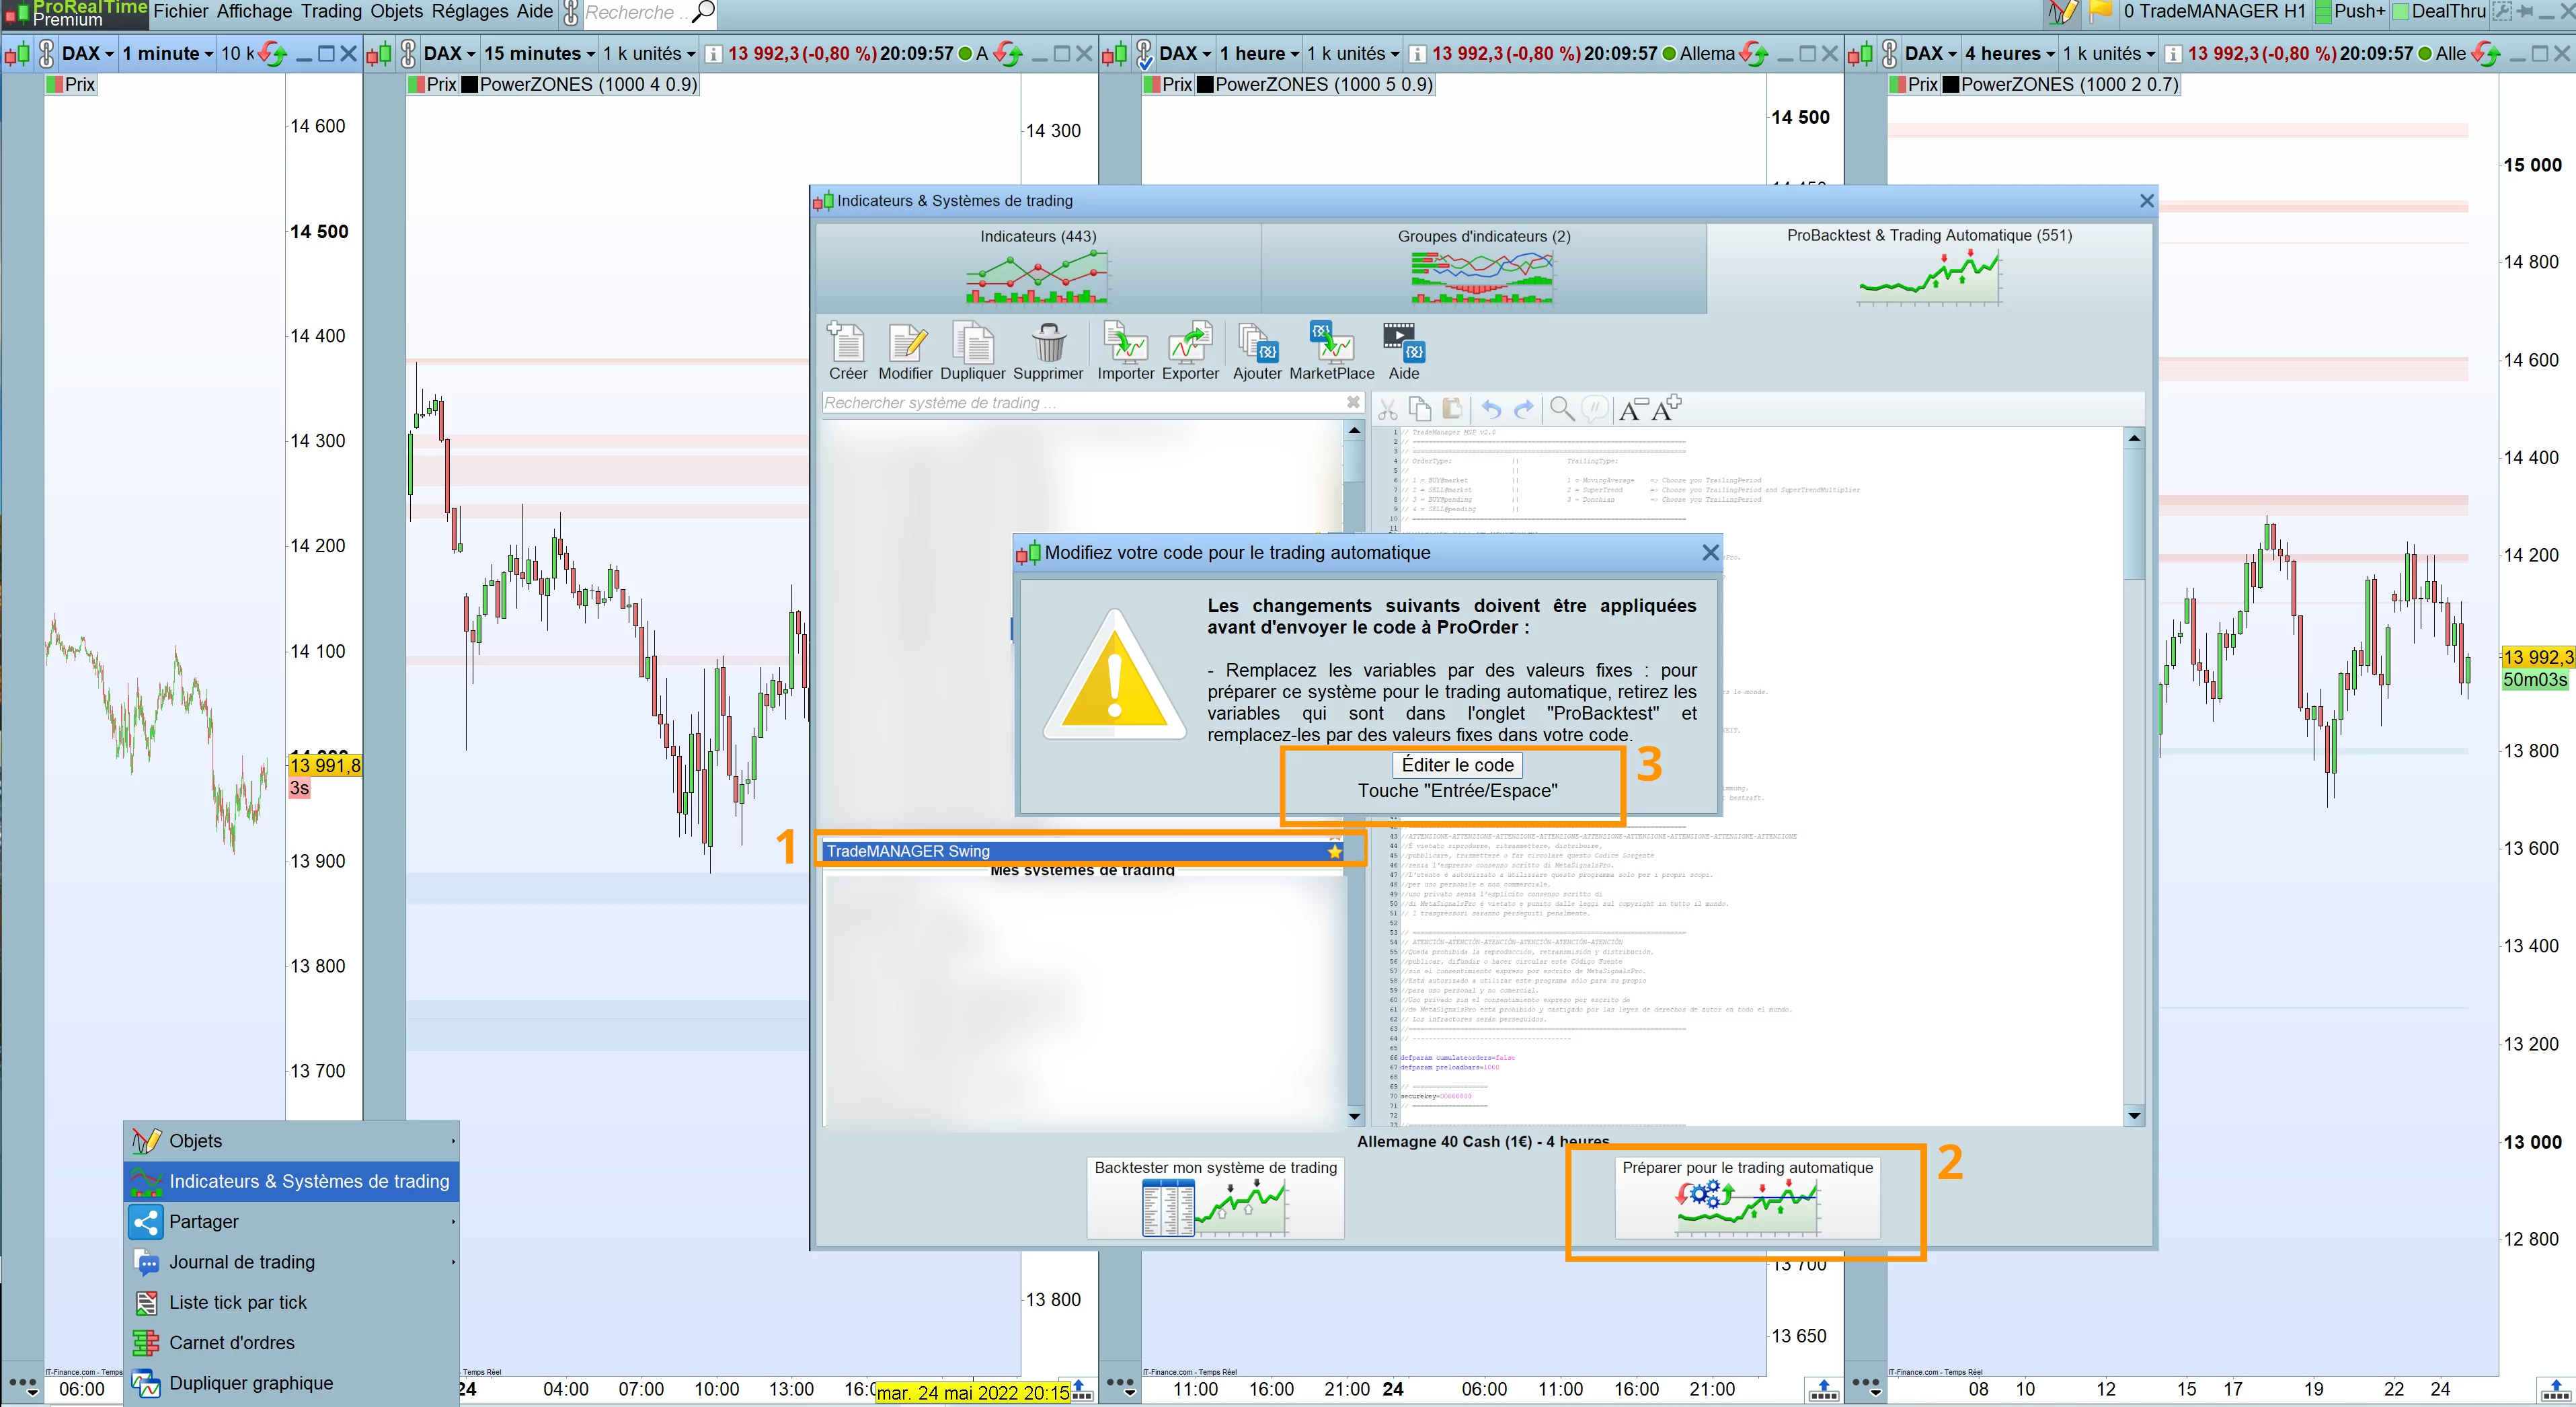Switch to the Indicateurs (443) tab

[x=1038, y=268]
